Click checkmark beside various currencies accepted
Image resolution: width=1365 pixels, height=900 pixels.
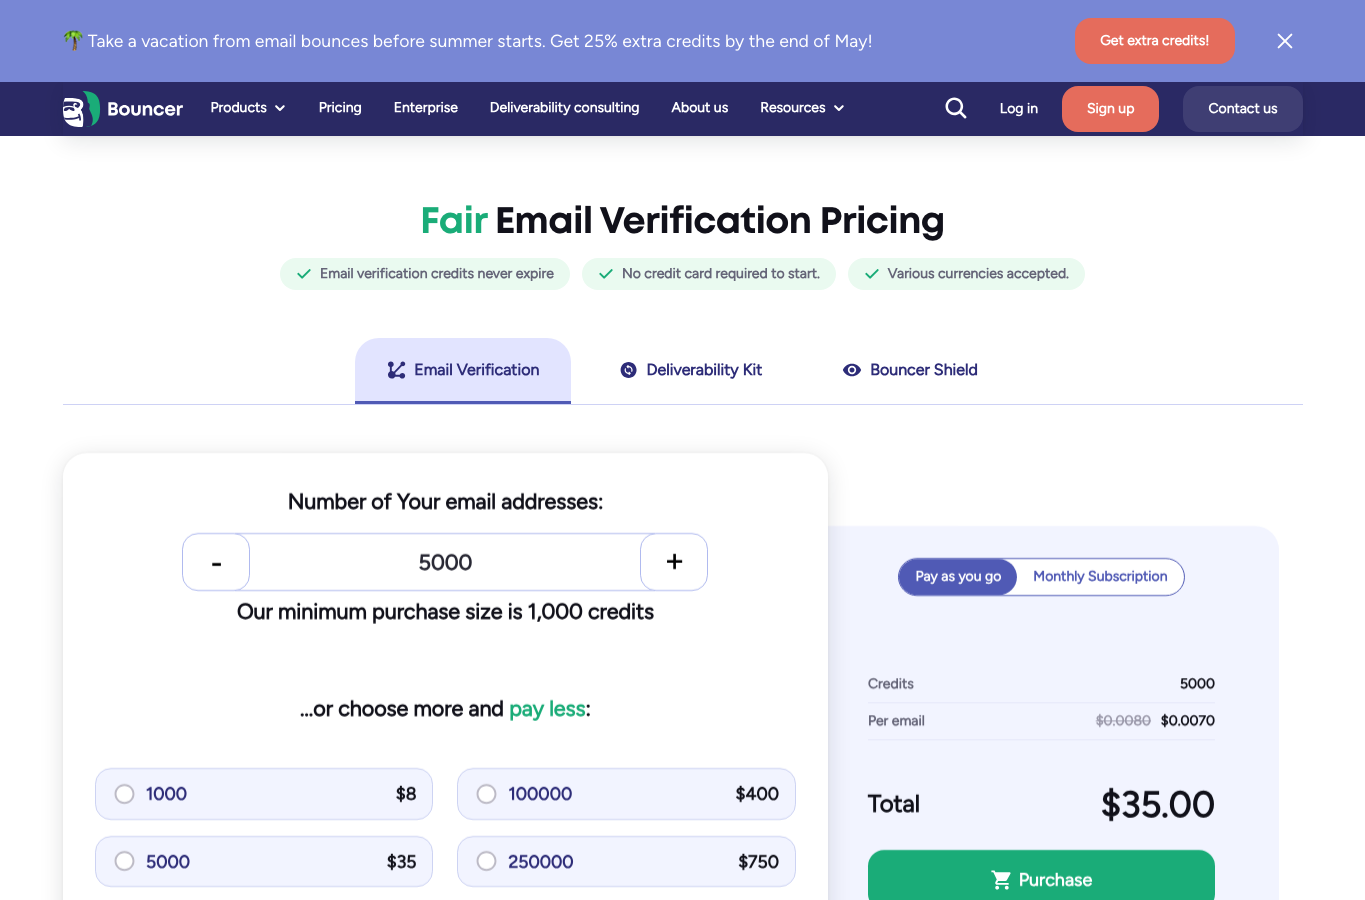click(x=872, y=274)
